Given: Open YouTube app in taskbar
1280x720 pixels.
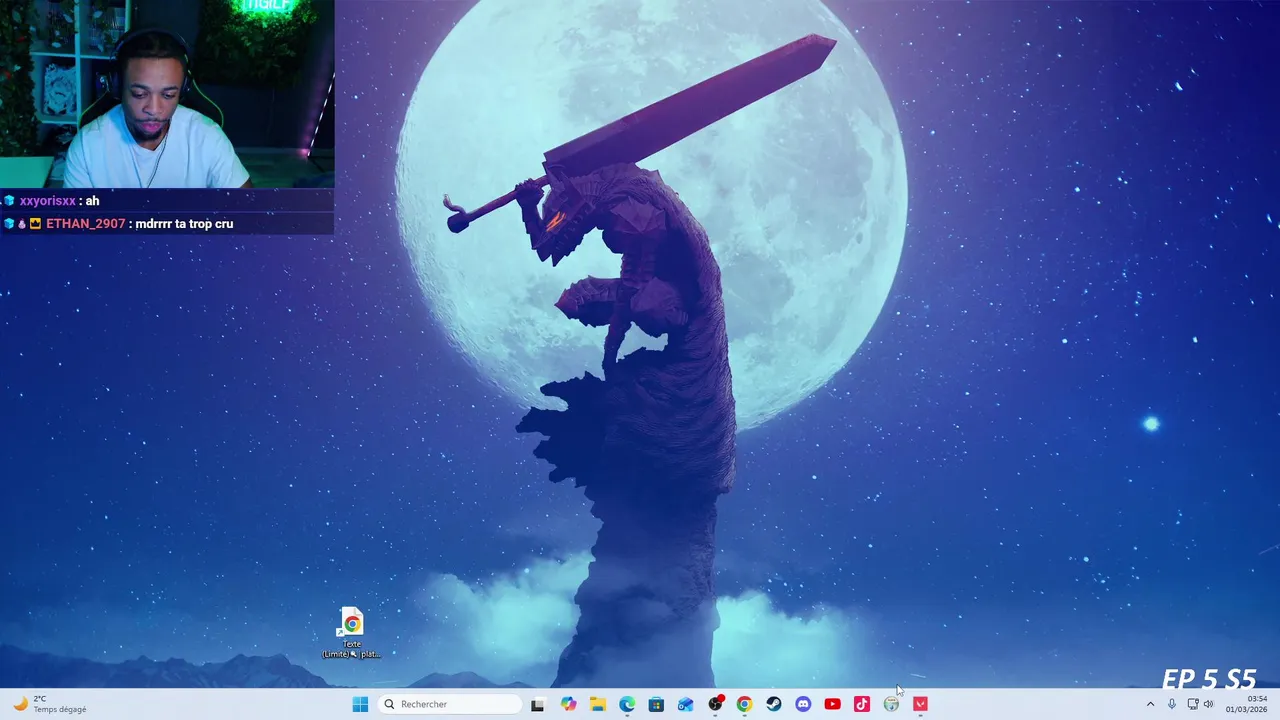Looking at the screenshot, I should coord(832,704).
